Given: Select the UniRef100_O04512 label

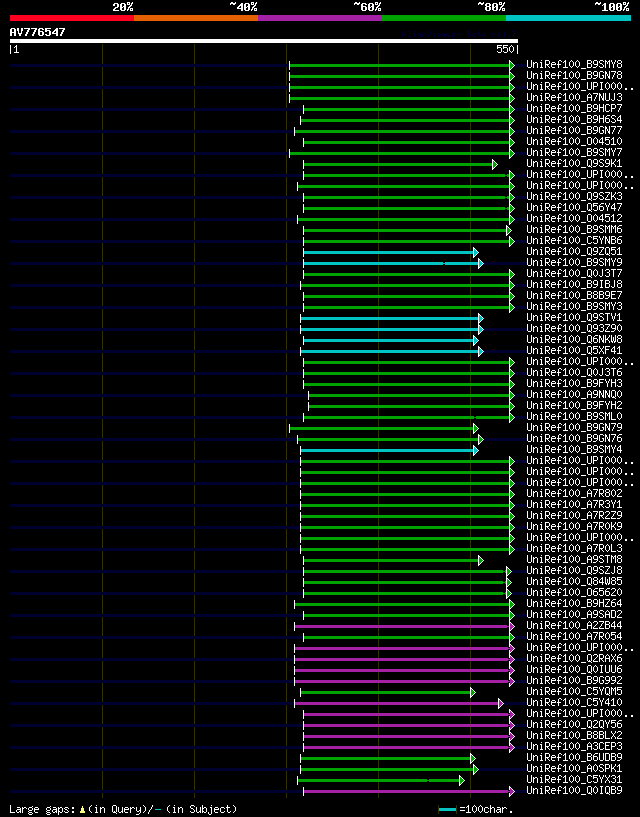Looking at the screenshot, I should 574,218.
